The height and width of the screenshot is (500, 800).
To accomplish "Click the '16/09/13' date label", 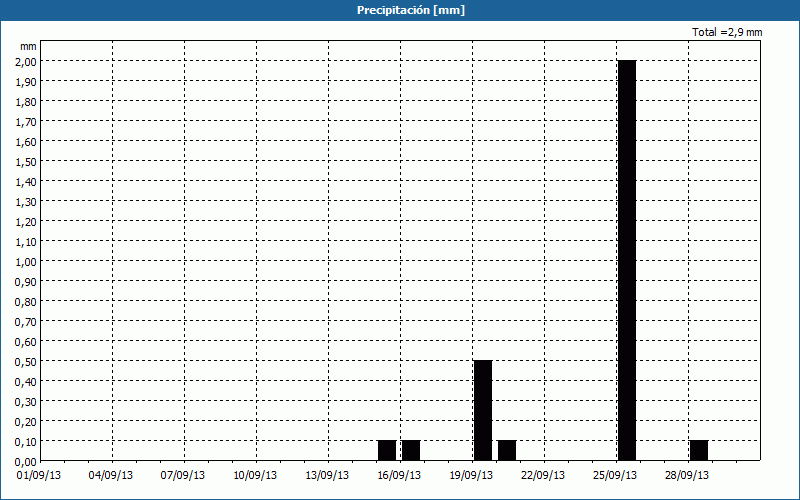I will click(398, 475).
